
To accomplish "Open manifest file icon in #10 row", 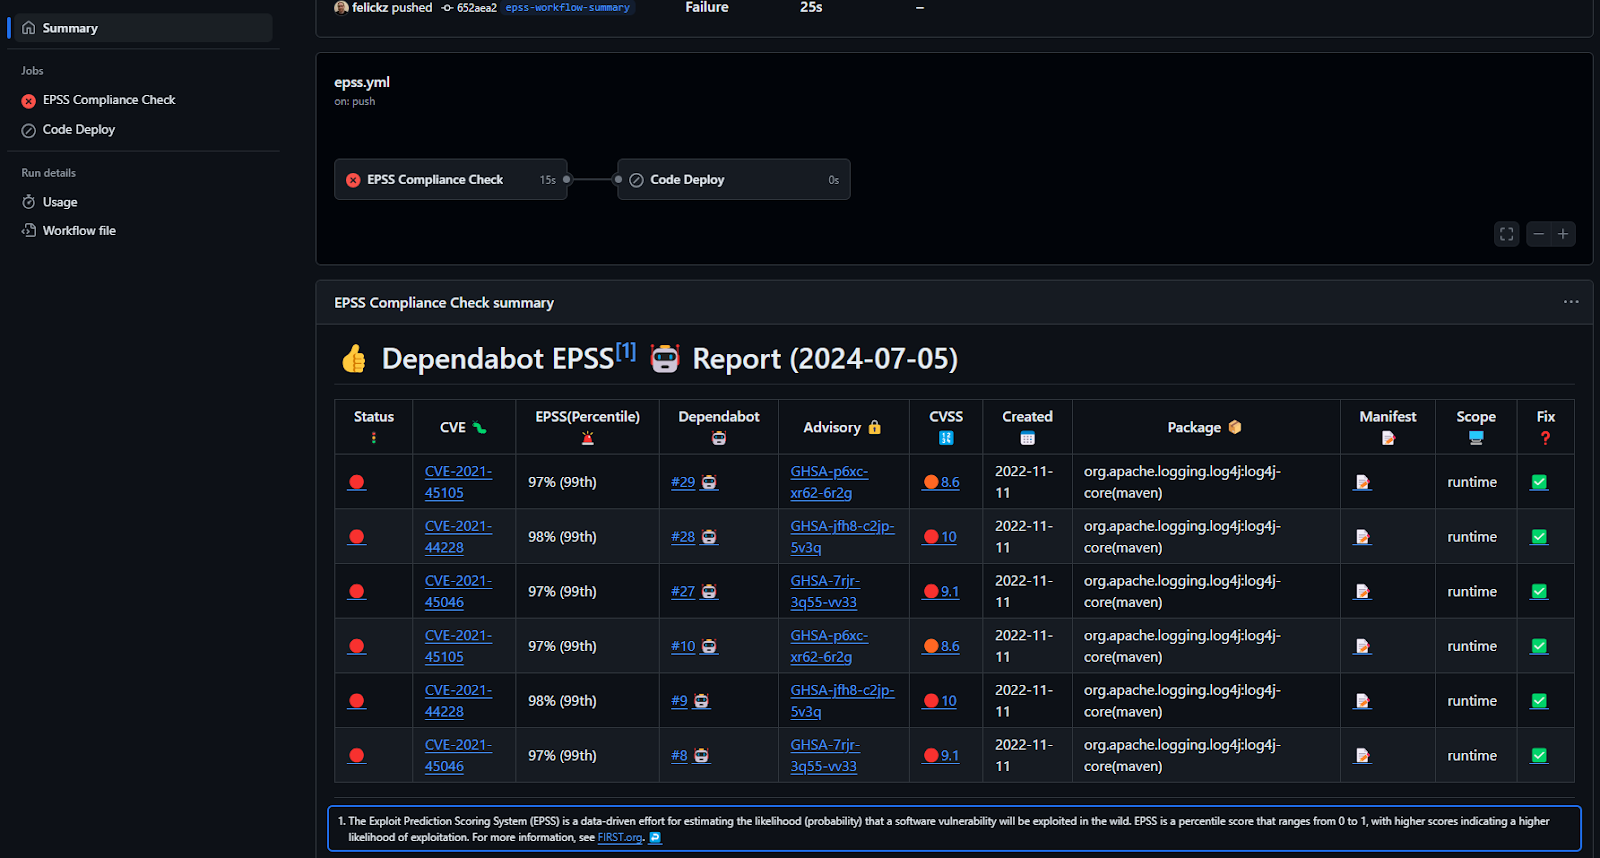I will [x=1362, y=647].
